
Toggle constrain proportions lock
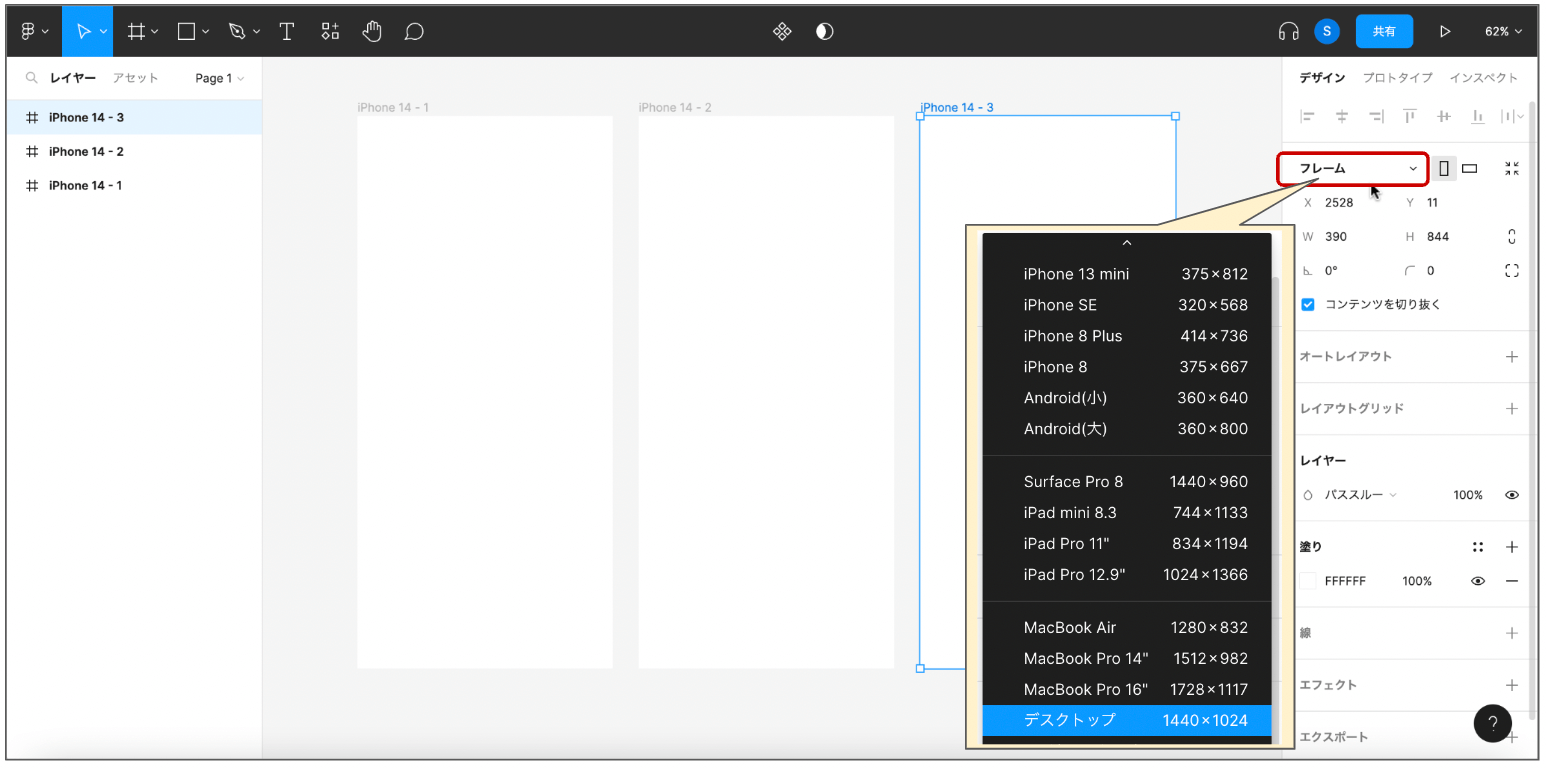pos(1512,237)
